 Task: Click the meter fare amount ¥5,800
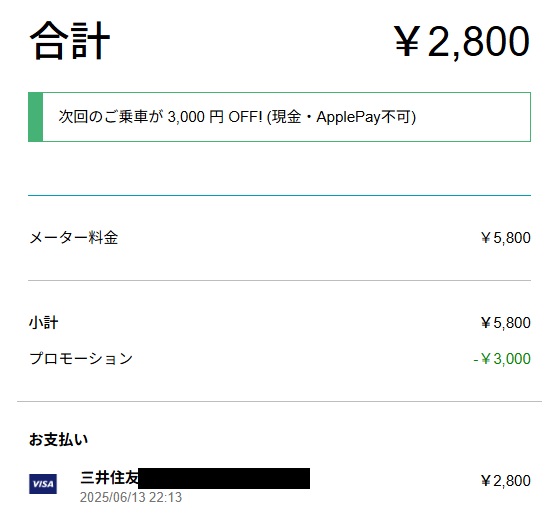point(506,238)
